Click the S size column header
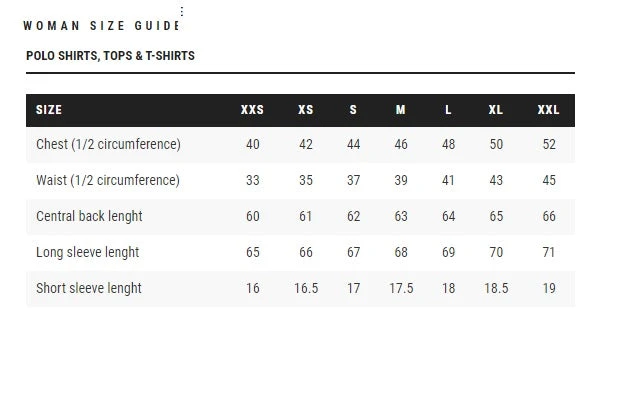The width and height of the screenshot is (624, 405). click(x=353, y=110)
